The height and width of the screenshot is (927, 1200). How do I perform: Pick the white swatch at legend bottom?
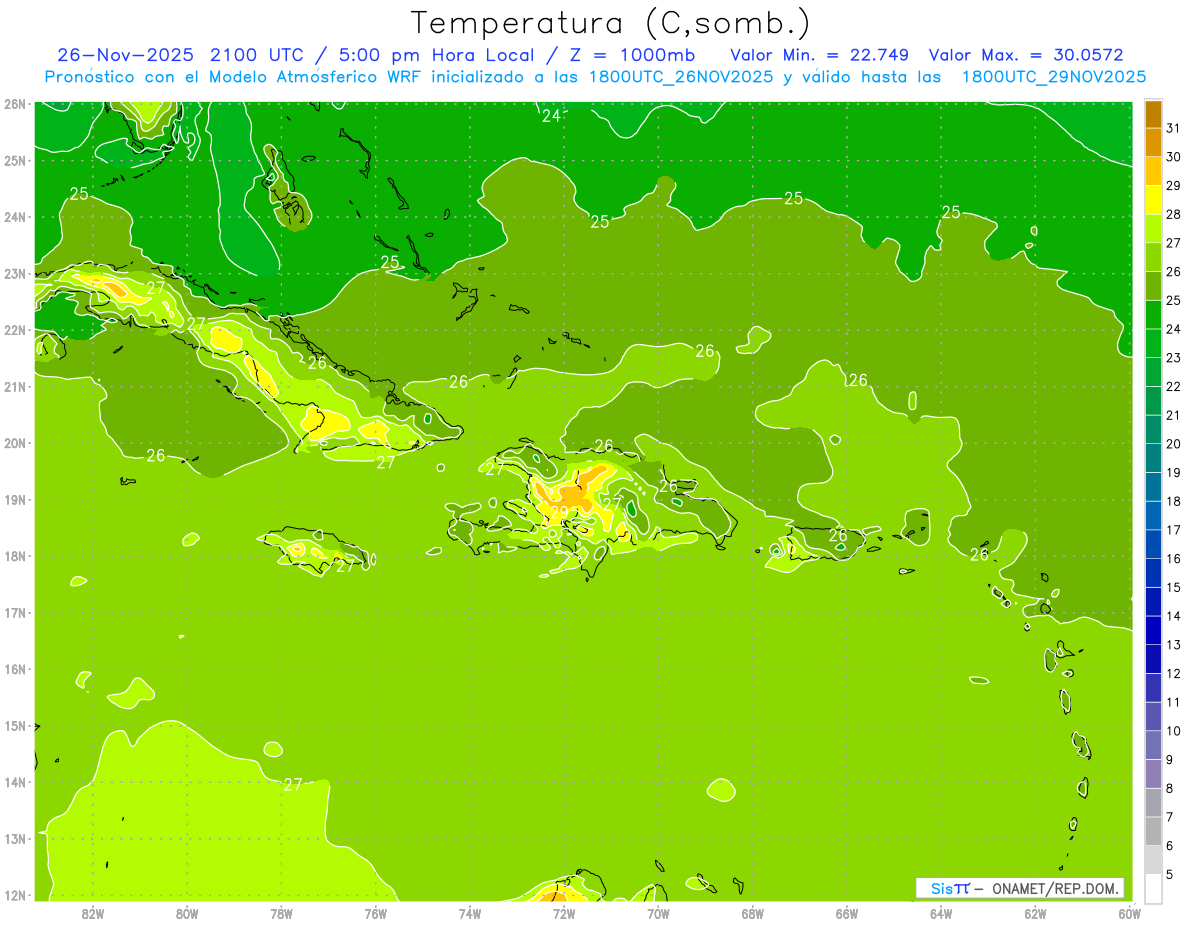tap(1153, 888)
